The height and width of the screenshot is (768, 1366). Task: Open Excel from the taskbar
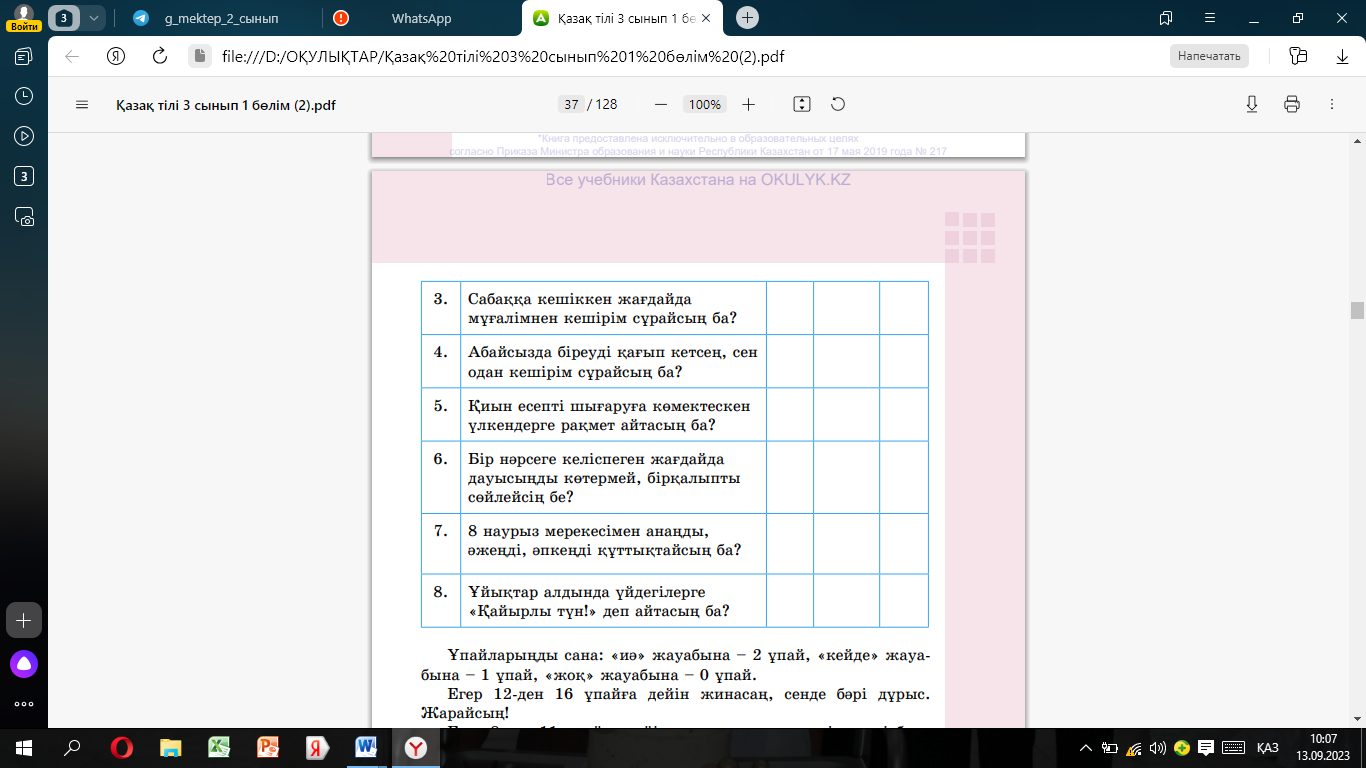click(x=219, y=748)
